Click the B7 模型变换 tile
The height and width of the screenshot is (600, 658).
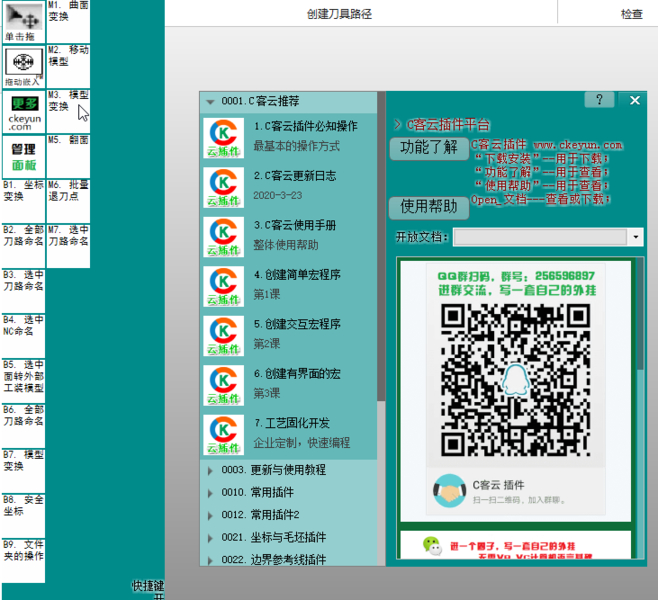pos(24,471)
